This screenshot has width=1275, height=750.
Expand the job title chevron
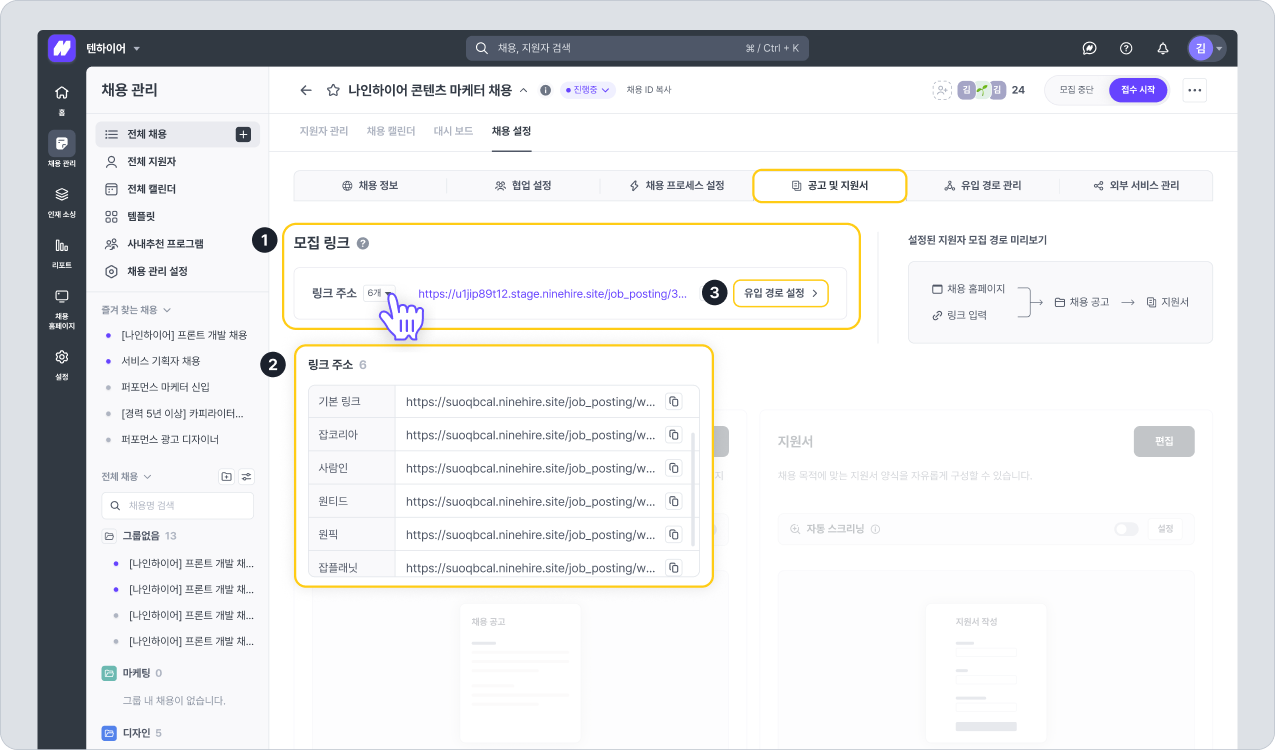click(x=523, y=90)
